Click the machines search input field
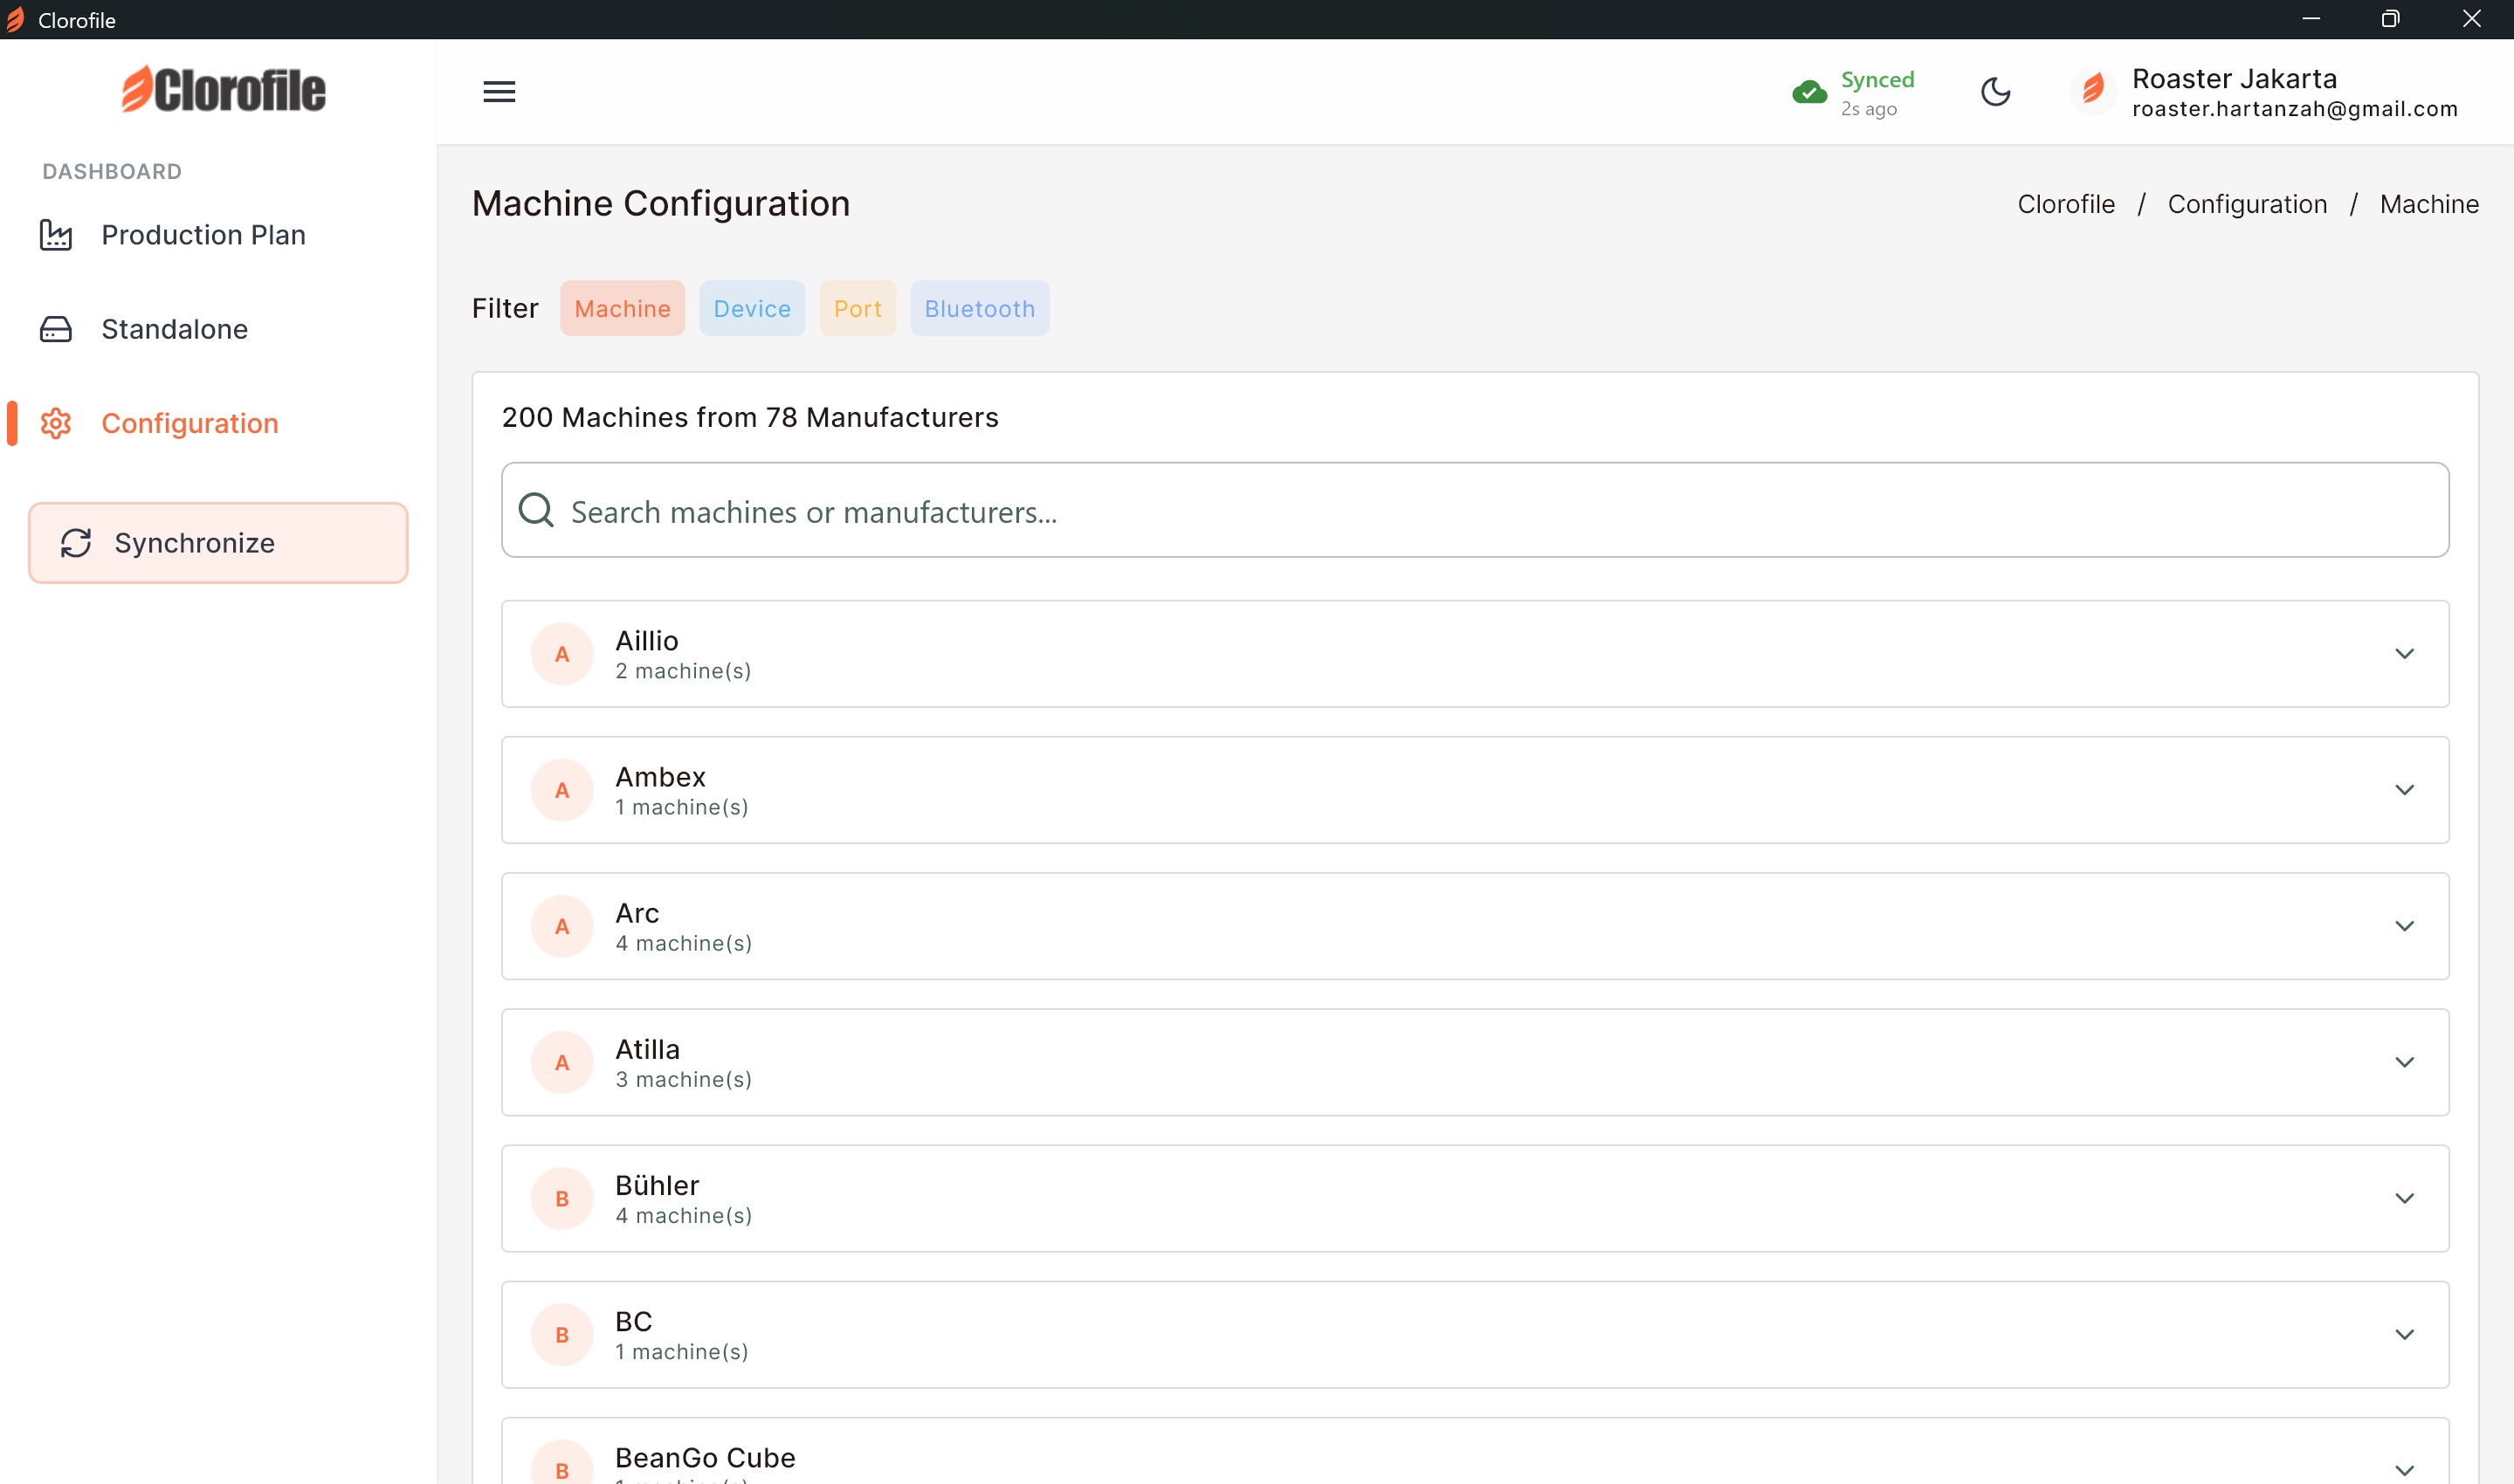The image size is (2514, 1484). [x=1200, y=510]
